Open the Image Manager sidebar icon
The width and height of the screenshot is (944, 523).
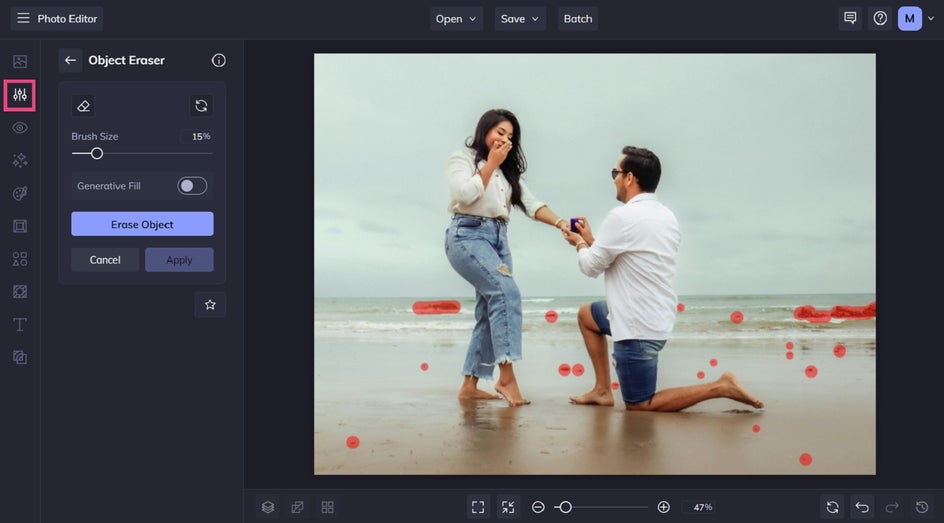click(20, 61)
